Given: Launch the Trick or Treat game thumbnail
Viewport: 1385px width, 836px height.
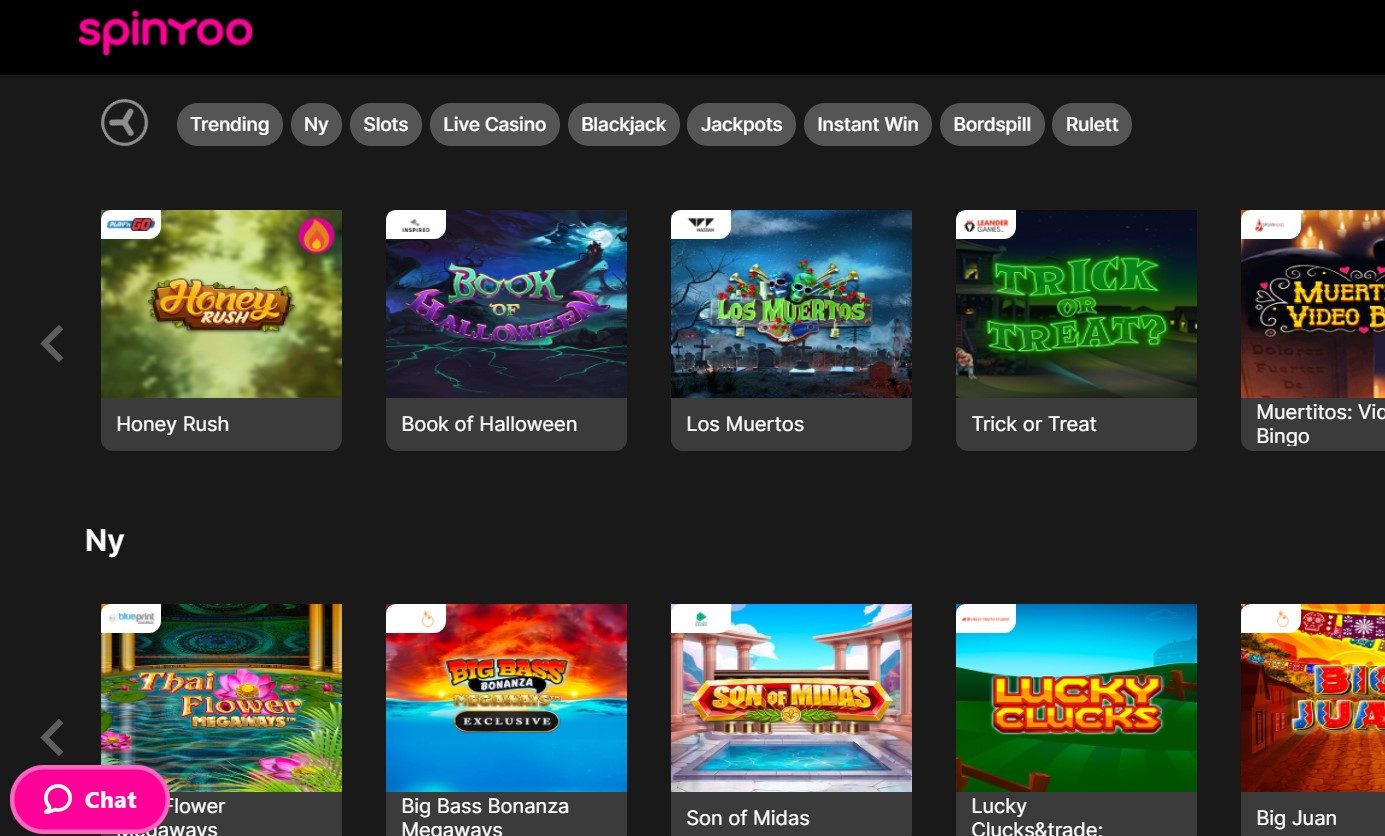Looking at the screenshot, I should pyautogui.click(x=1076, y=305).
